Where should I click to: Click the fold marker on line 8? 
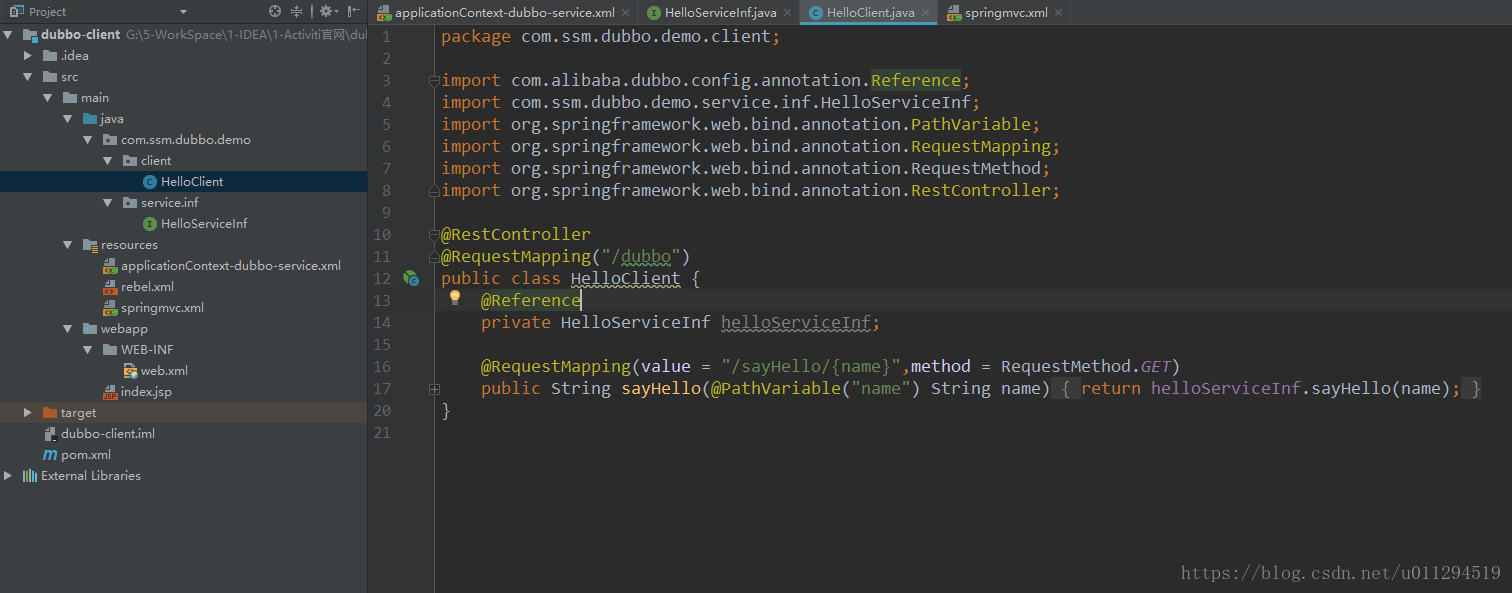click(x=433, y=190)
